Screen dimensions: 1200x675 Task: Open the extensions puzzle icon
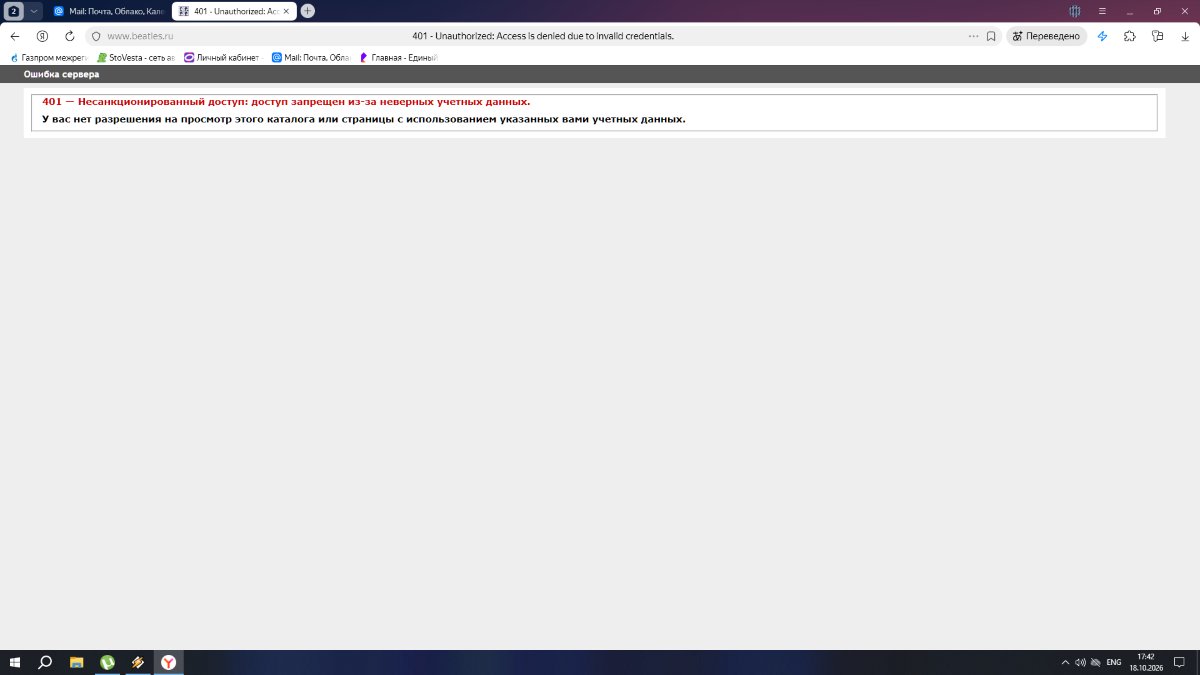1130,36
